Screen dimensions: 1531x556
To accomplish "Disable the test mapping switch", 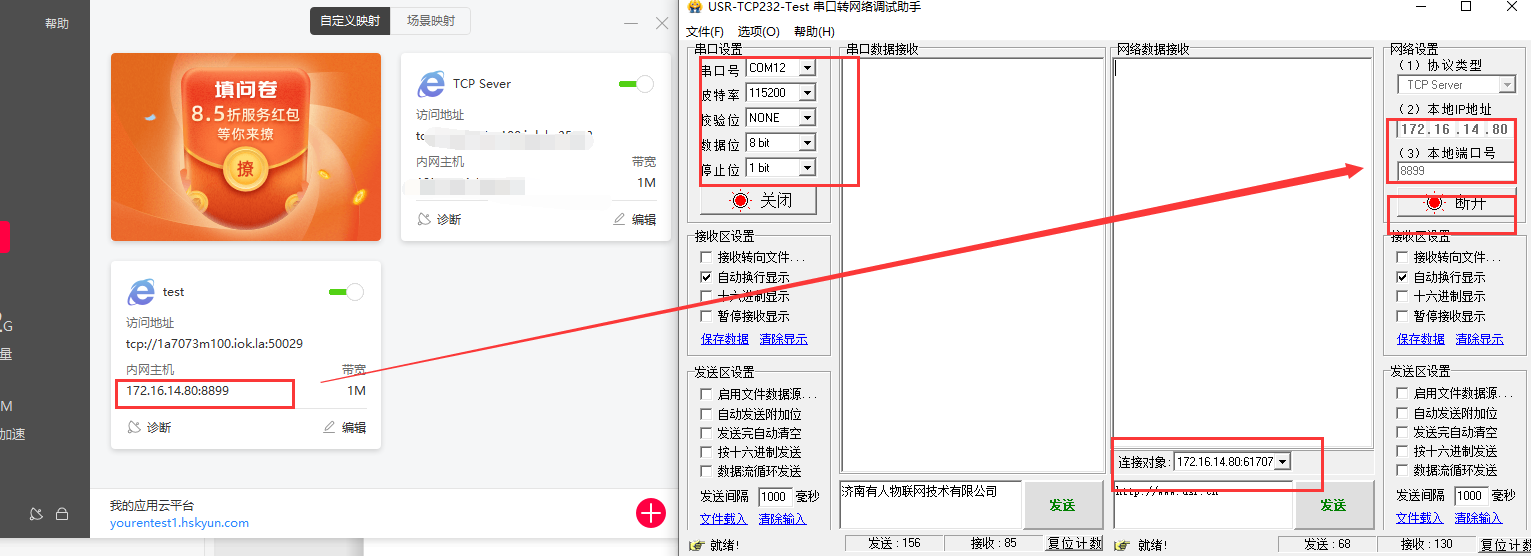I will pyautogui.click(x=346, y=292).
